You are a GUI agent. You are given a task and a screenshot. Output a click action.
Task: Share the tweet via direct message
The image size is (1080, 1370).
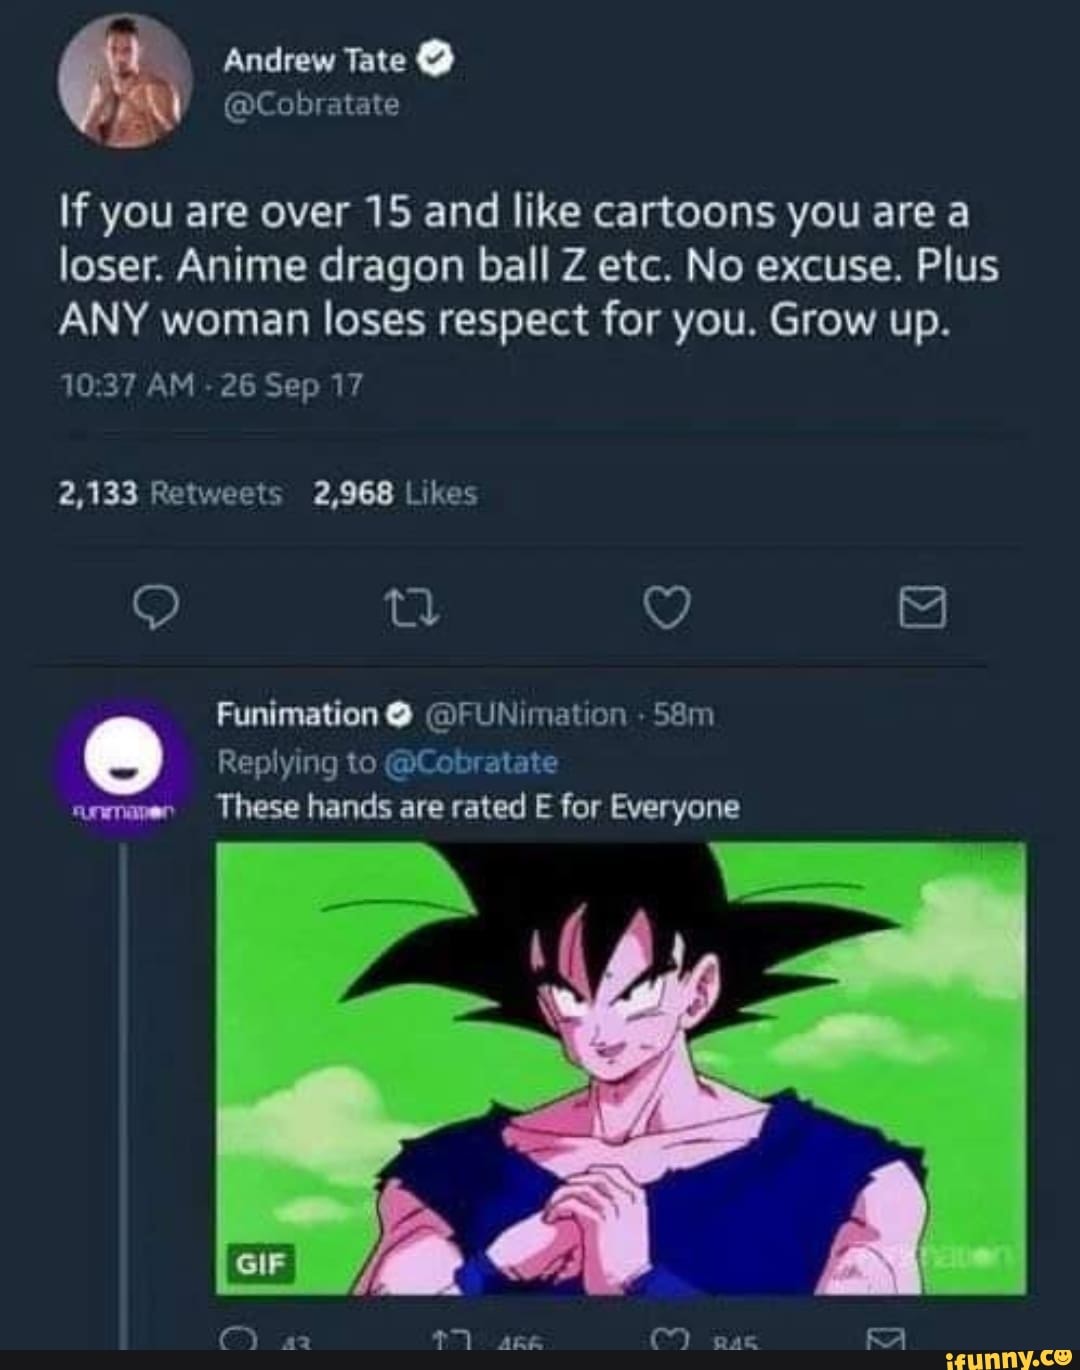click(x=925, y=607)
